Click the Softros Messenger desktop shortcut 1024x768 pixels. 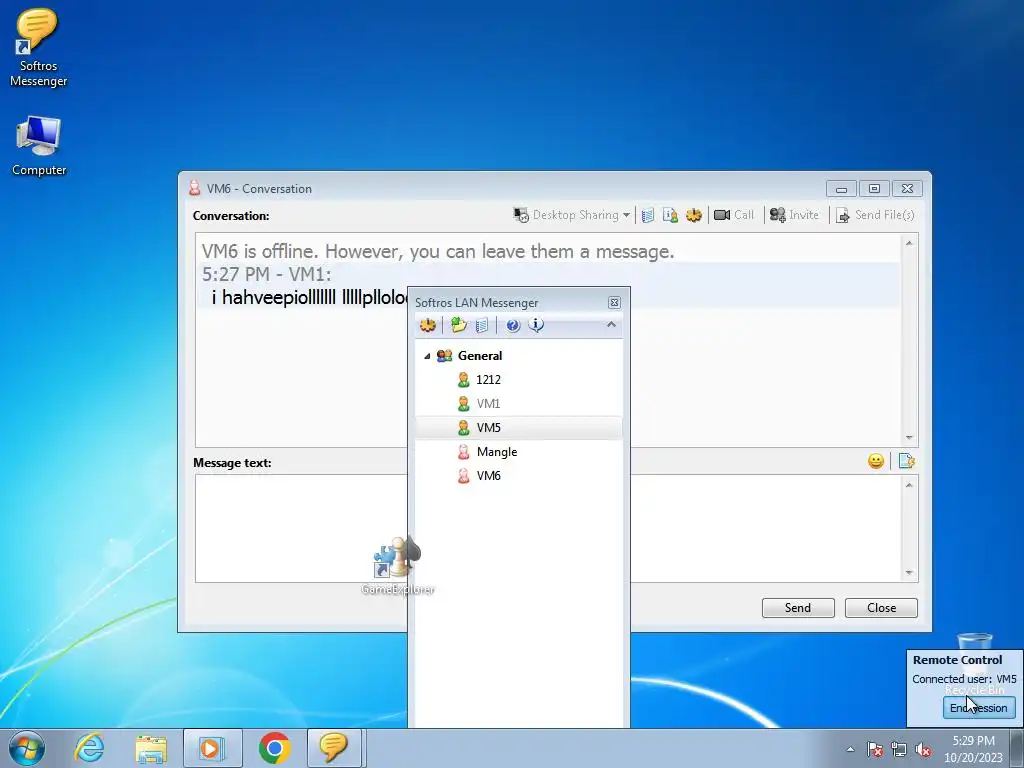tap(38, 48)
